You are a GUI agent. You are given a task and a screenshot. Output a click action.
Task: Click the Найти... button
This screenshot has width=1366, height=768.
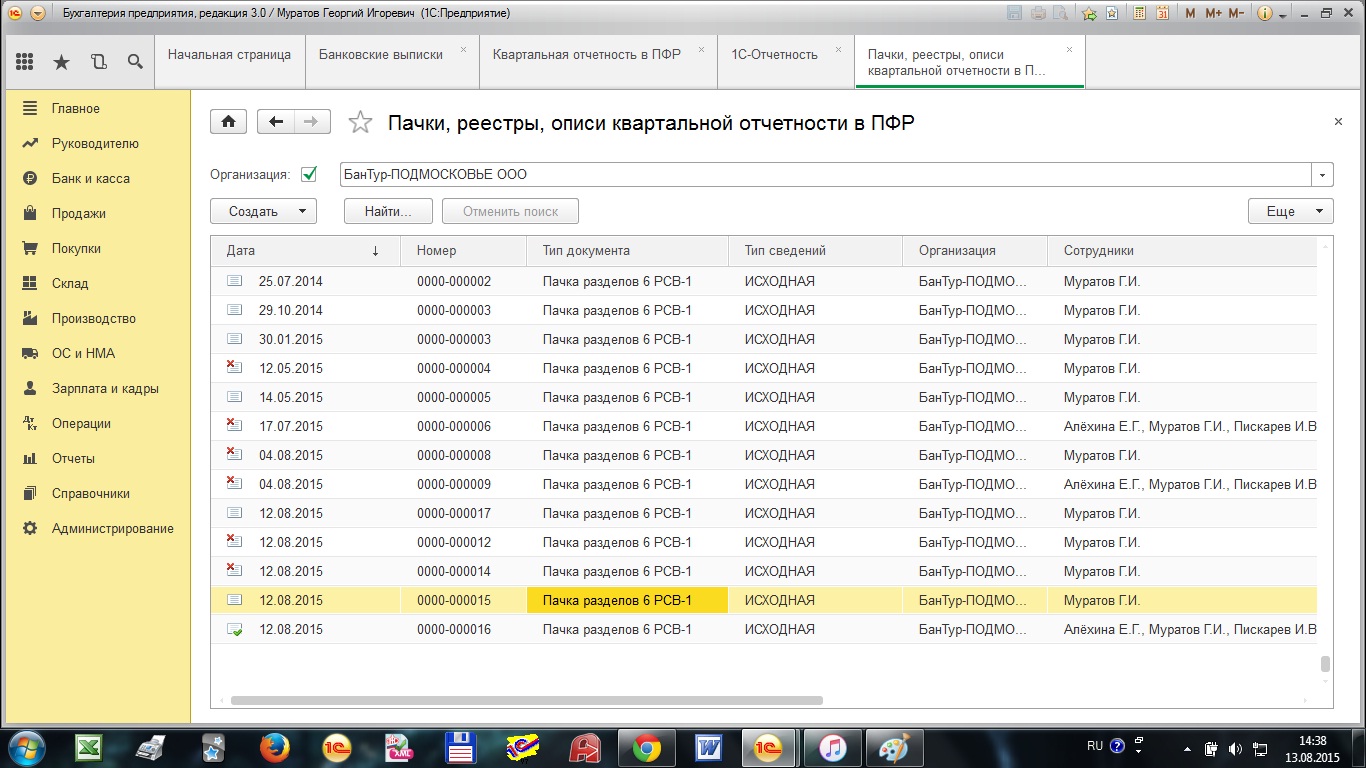pyautogui.click(x=388, y=211)
